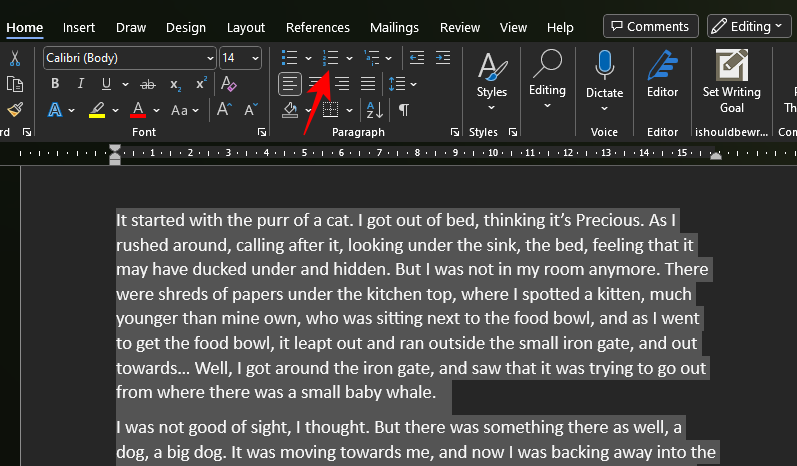
Task: Align text to the left
Action: coord(290,84)
